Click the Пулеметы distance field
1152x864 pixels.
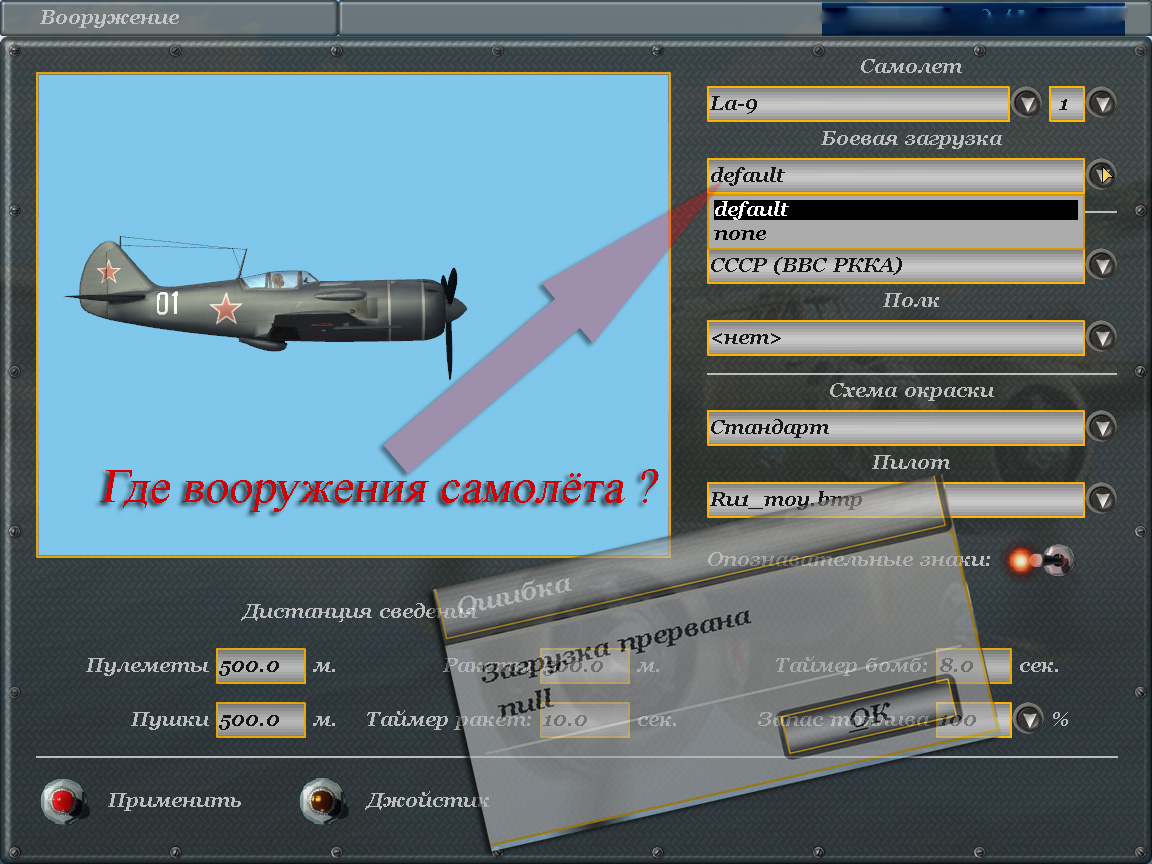pyautogui.click(x=261, y=666)
